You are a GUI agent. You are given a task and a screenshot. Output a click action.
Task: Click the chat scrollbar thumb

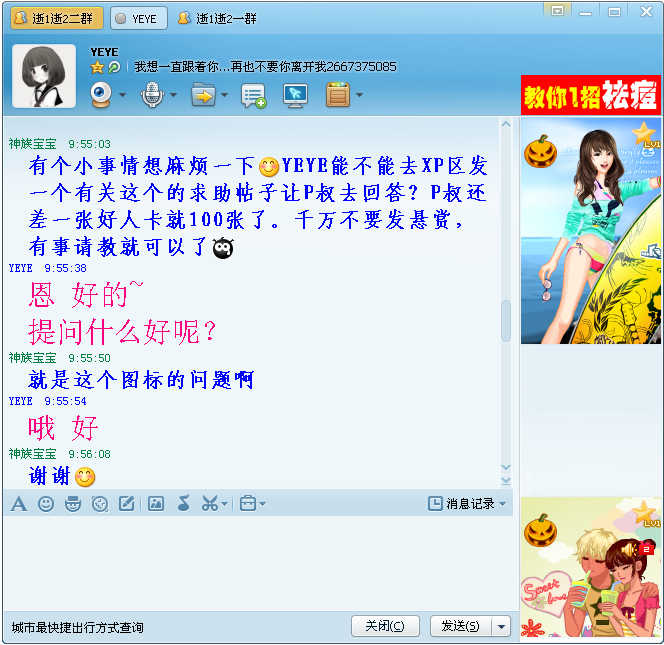click(506, 321)
